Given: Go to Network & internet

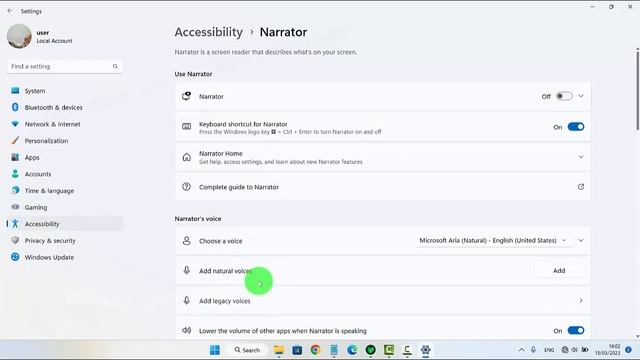Looking at the screenshot, I should pos(64,124).
